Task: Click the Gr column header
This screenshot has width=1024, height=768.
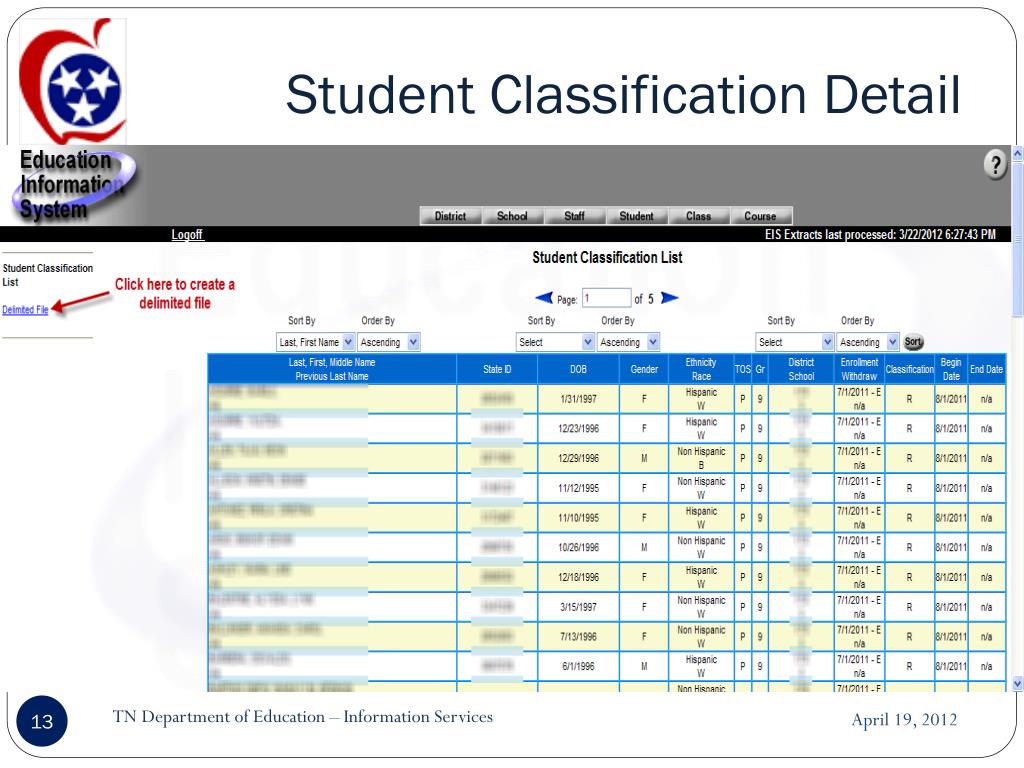Action: [x=760, y=369]
